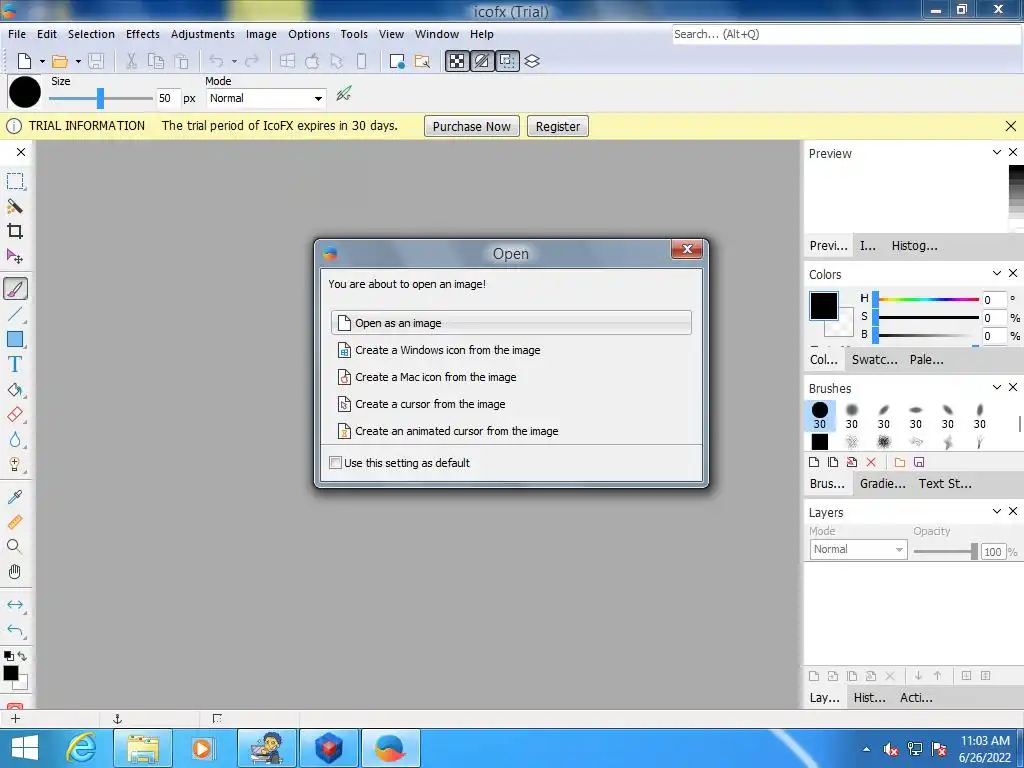The image size is (1024, 768).
Task: Toggle the checkerboard transparency button
Action: click(457, 61)
